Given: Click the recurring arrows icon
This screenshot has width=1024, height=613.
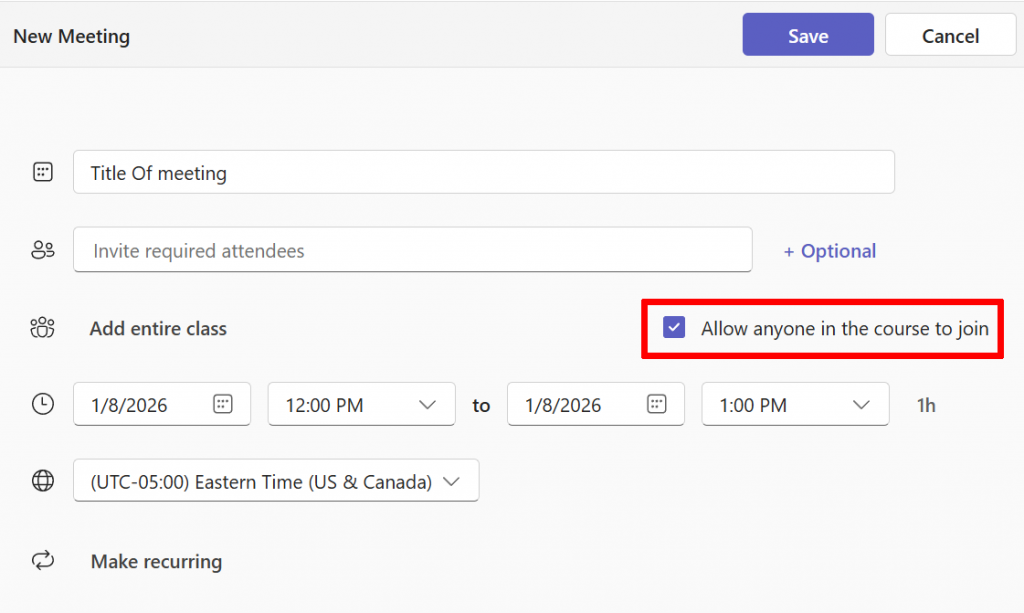Looking at the screenshot, I should (42, 561).
